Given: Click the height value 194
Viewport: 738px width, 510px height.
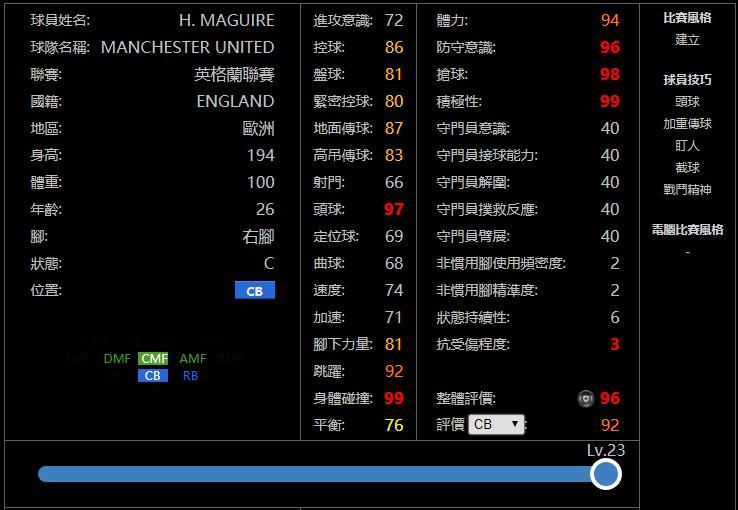Looking at the screenshot, I should [261, 155].
